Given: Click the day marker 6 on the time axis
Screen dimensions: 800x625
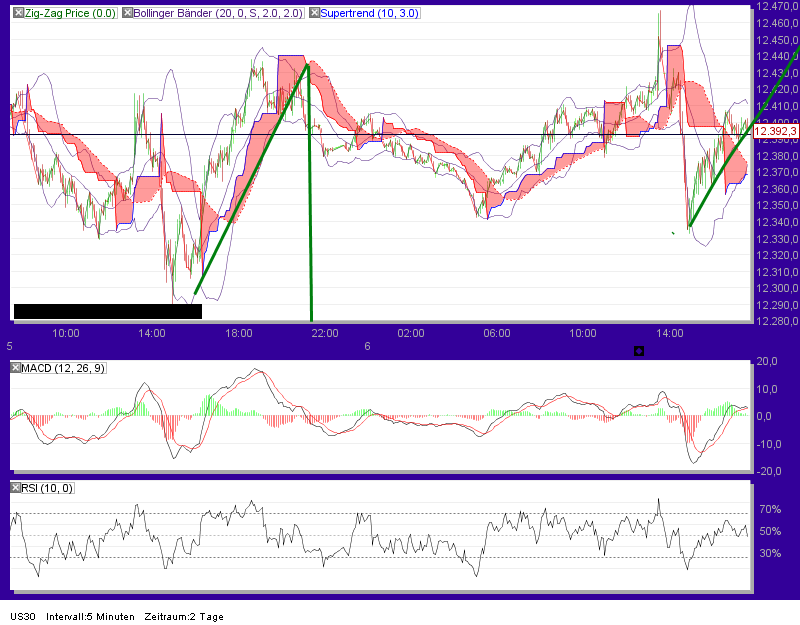Looking at the screenshot, I should (x=367, y=347).
